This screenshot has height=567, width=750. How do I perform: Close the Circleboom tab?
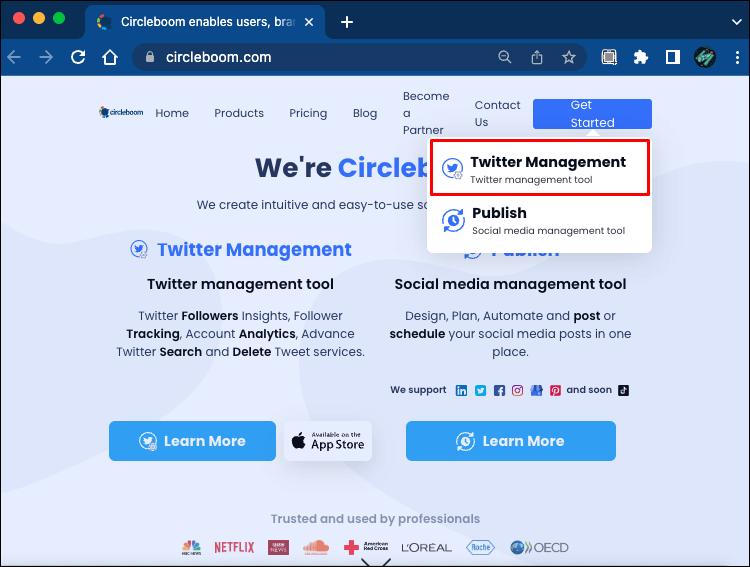[309, 22]
